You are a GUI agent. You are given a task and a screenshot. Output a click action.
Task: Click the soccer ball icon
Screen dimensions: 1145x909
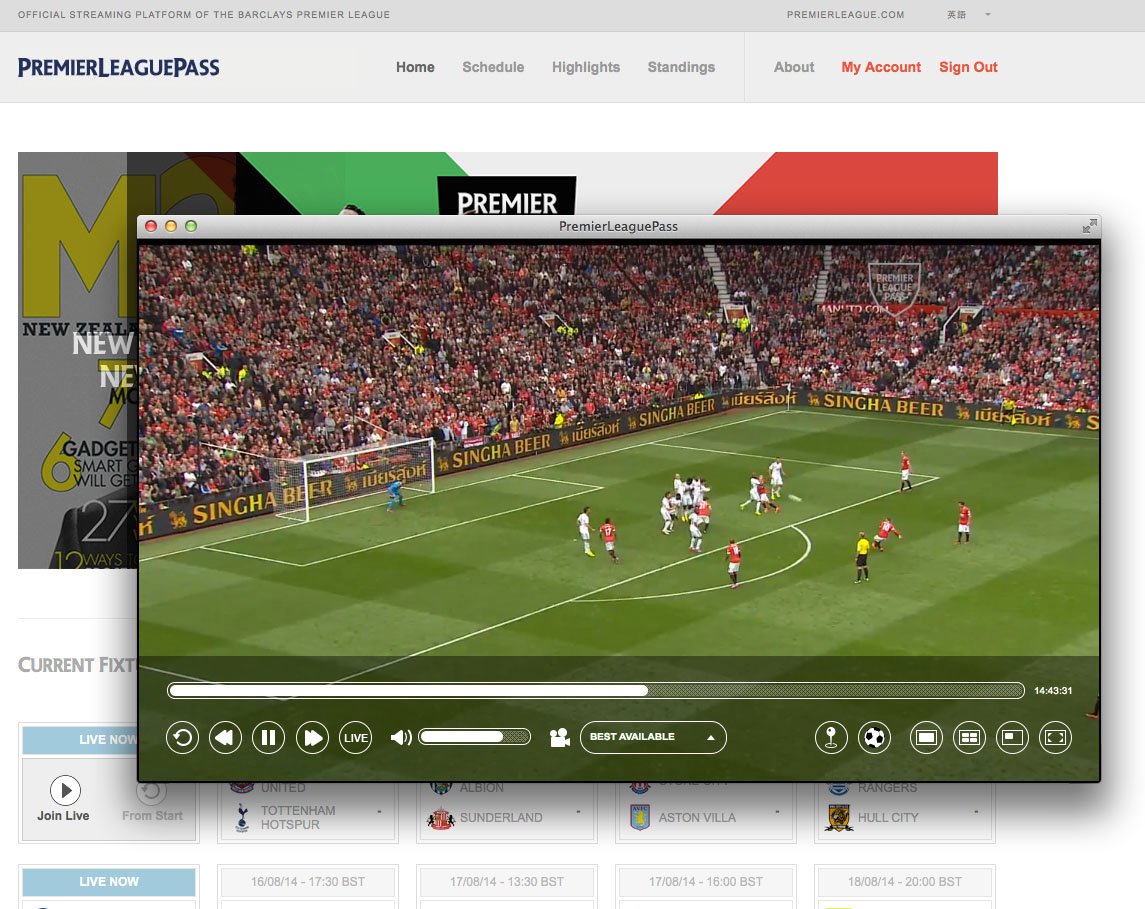pos(874,737)
